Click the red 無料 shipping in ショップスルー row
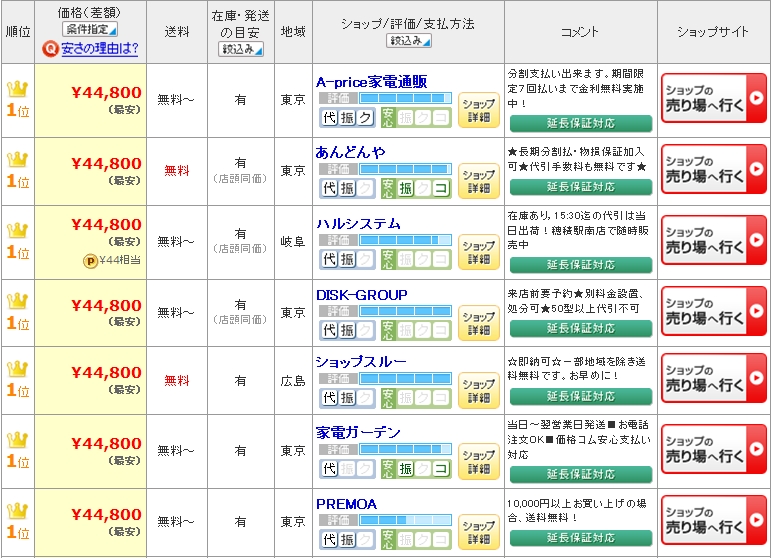 click(x=177, y=381)
